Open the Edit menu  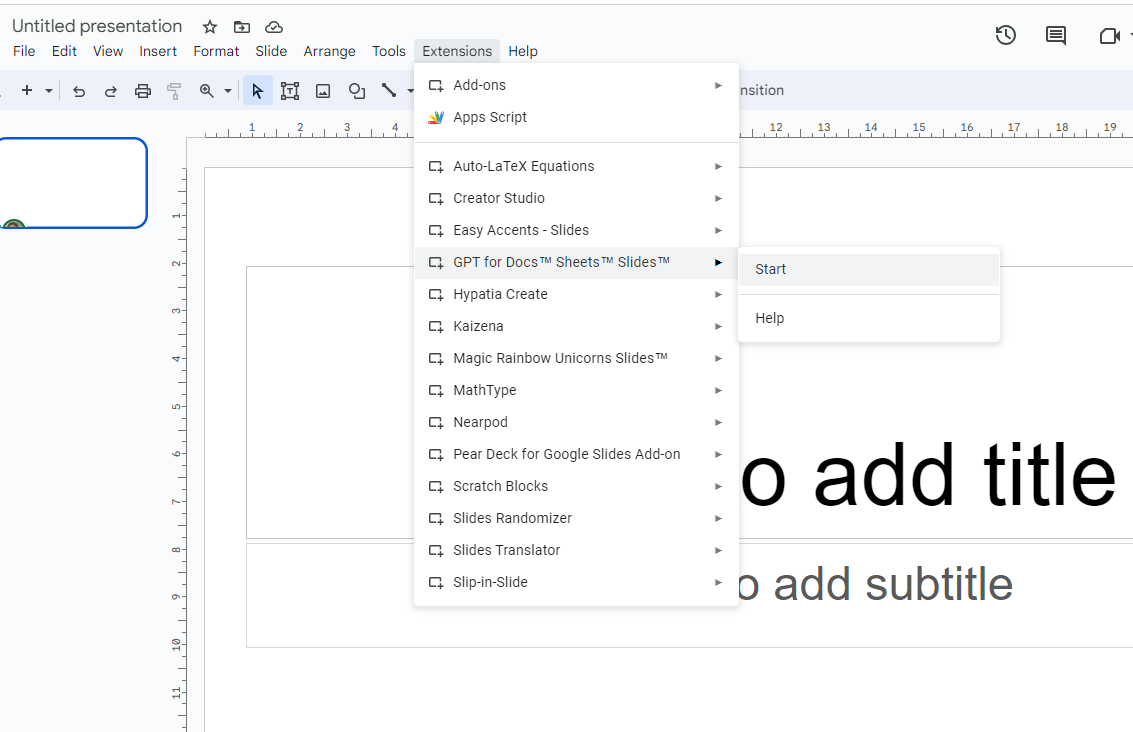coord(64,51)
